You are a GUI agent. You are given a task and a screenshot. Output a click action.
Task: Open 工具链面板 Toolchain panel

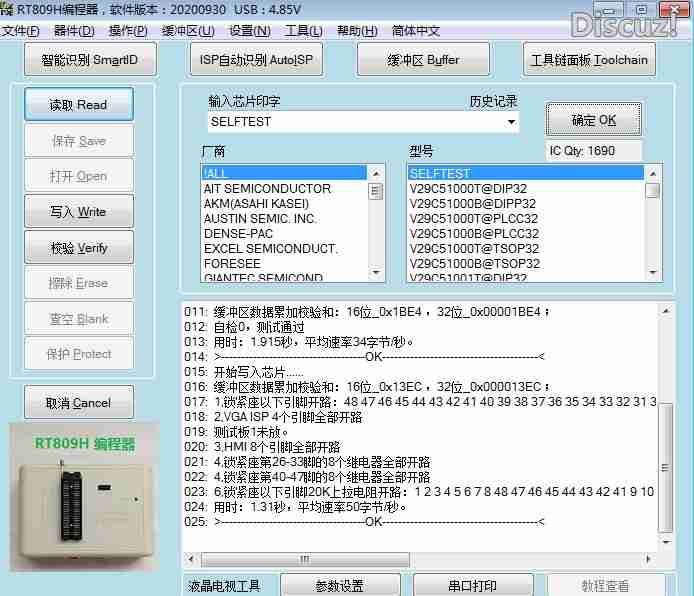coord(589,60)
